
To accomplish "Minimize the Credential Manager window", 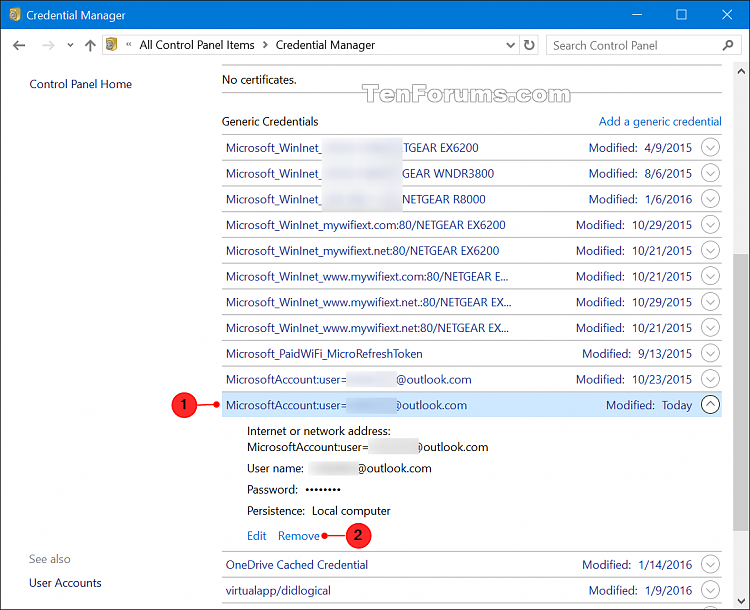I will pos(637,14).
